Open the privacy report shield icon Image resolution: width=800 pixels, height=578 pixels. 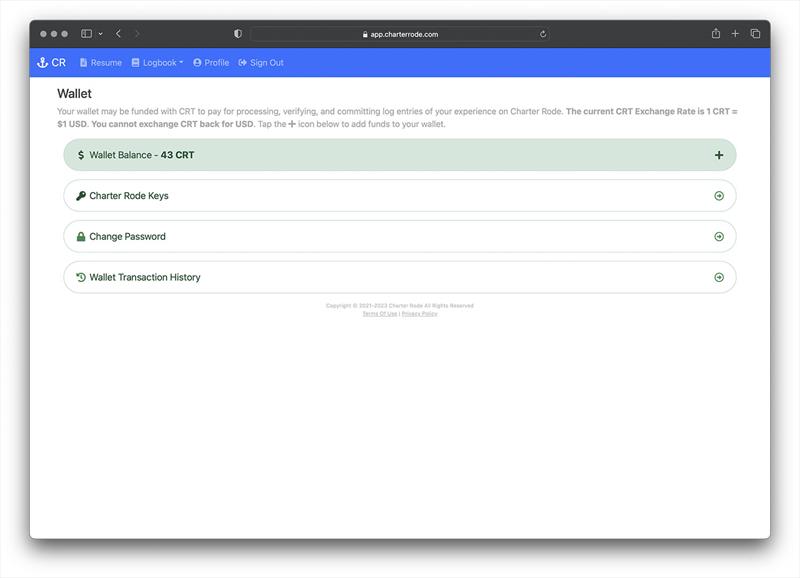pyautogui.click(x=238, y=34)
